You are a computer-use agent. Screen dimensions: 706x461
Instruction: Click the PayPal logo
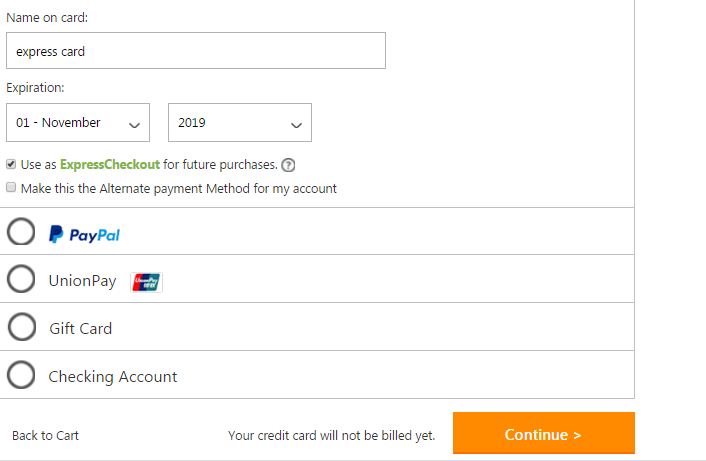click(x=85, y=234)
